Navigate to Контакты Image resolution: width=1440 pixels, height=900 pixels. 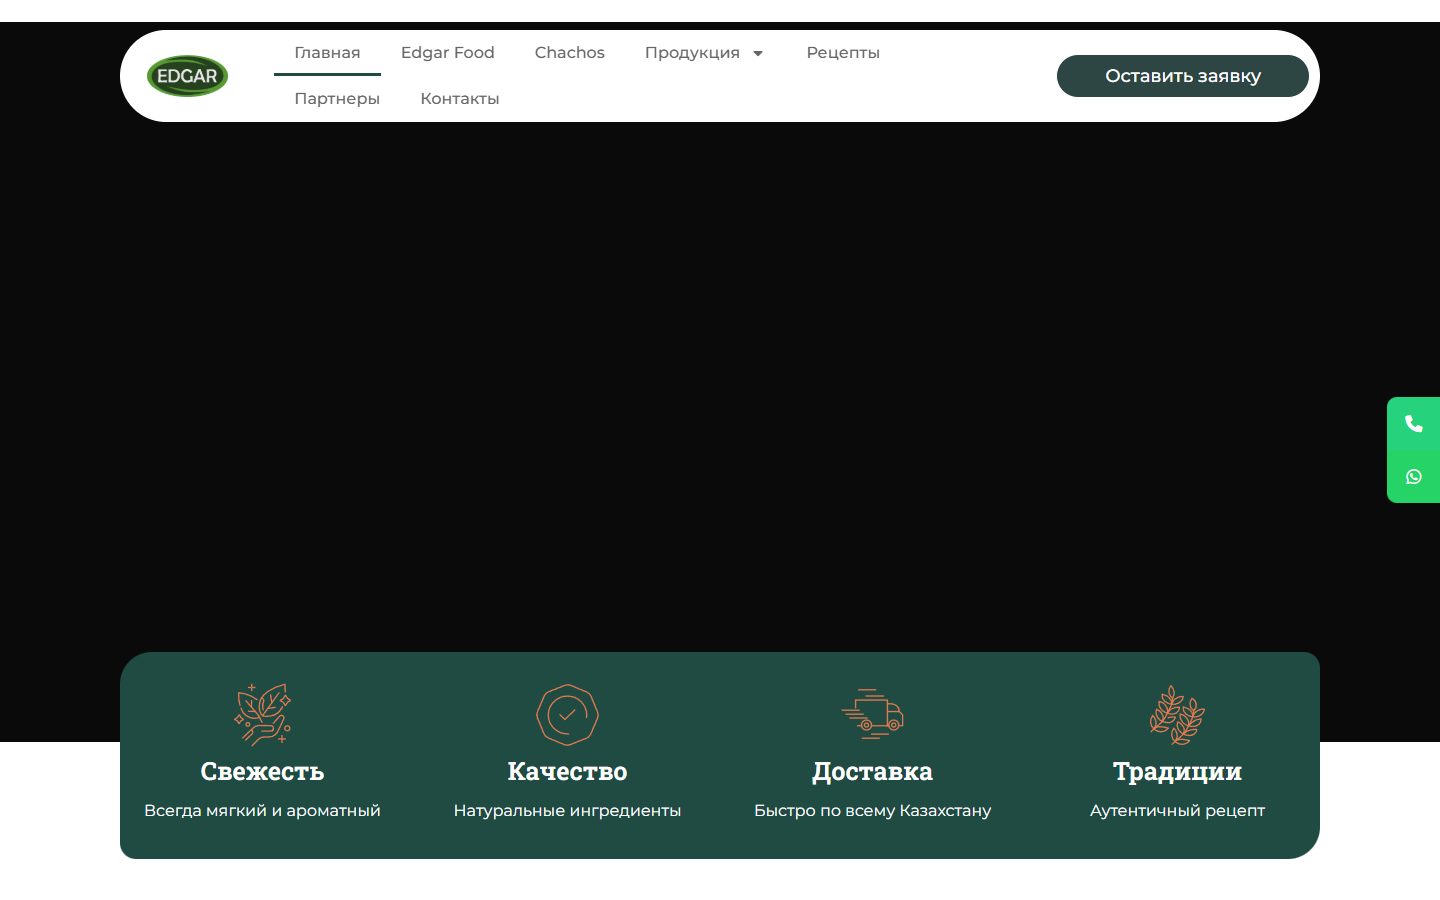(459, 99)
